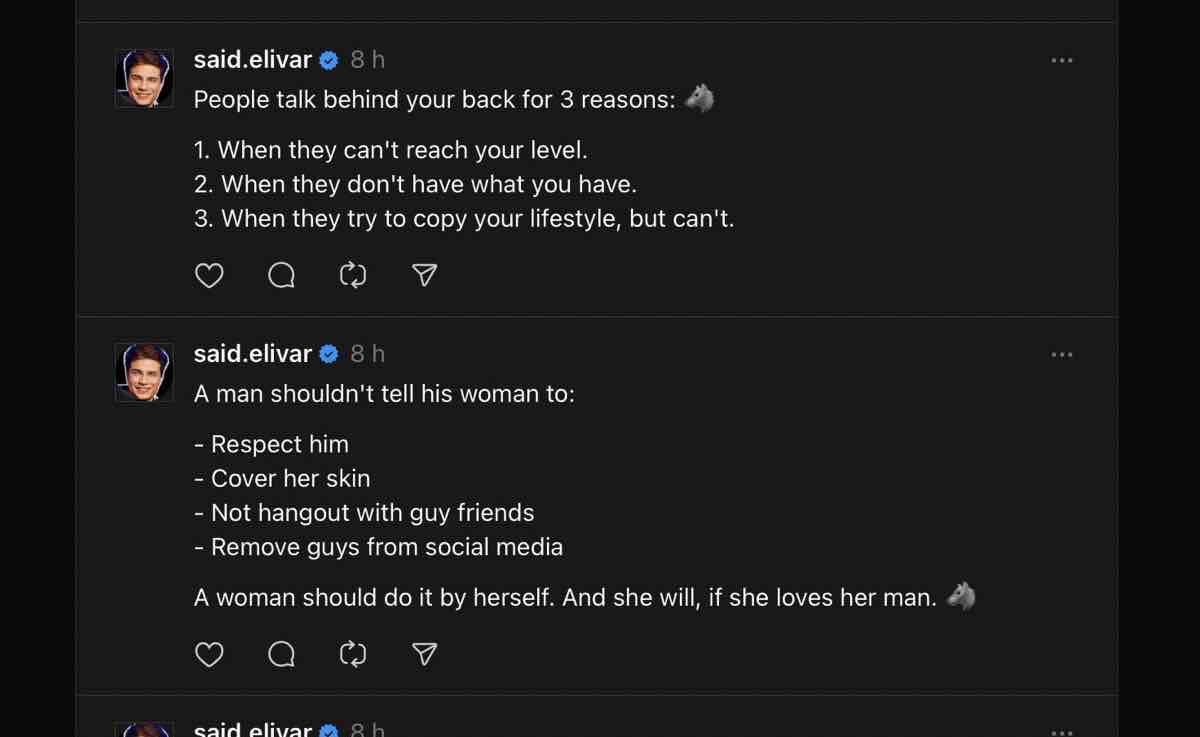The width and height of the screenshot is (1200, 737).
Task: Open more options for the "3 reasons" post
Action: (1062, 61)
